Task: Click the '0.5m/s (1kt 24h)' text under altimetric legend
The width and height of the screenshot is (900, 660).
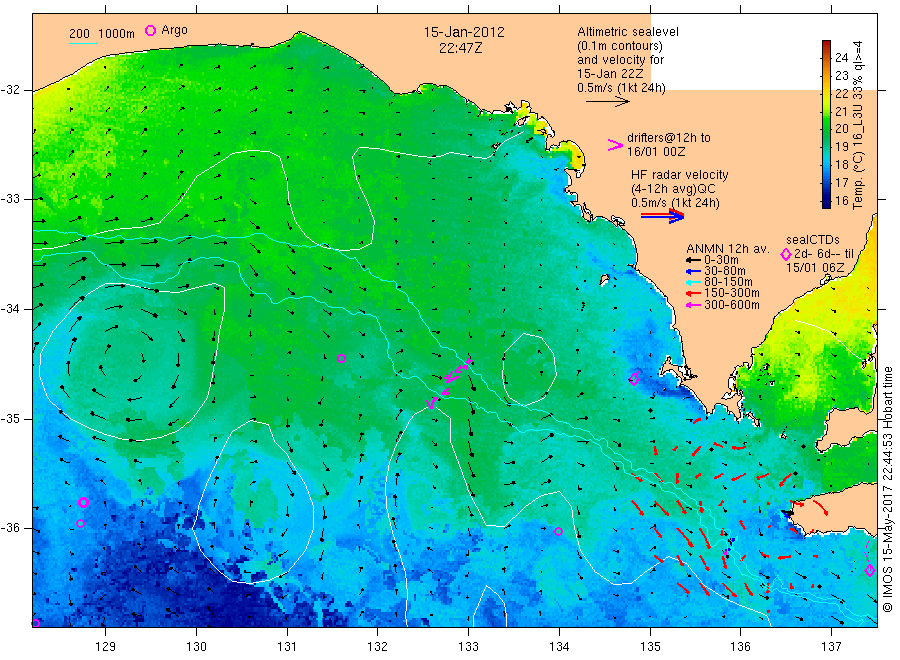Action: (x=622, y=88)
